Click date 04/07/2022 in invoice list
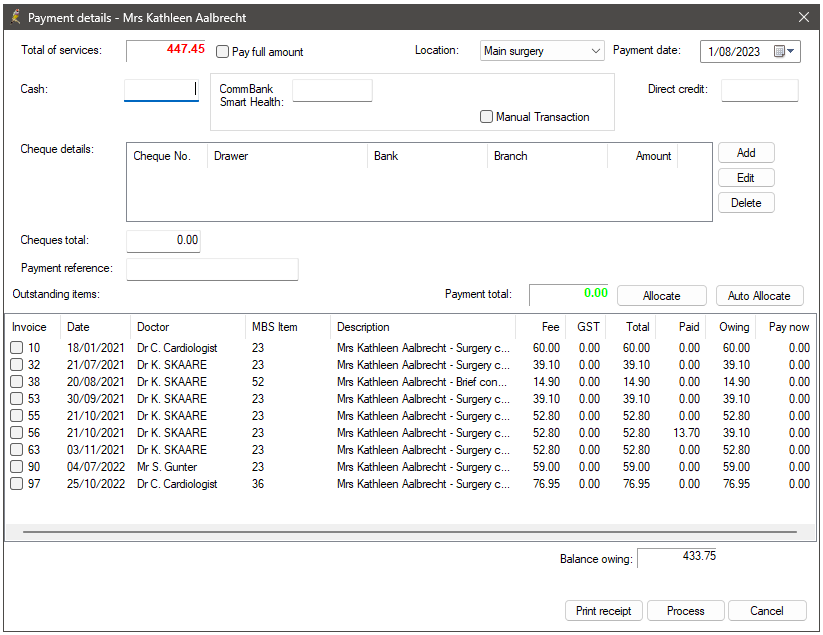 tap(96, 467)
